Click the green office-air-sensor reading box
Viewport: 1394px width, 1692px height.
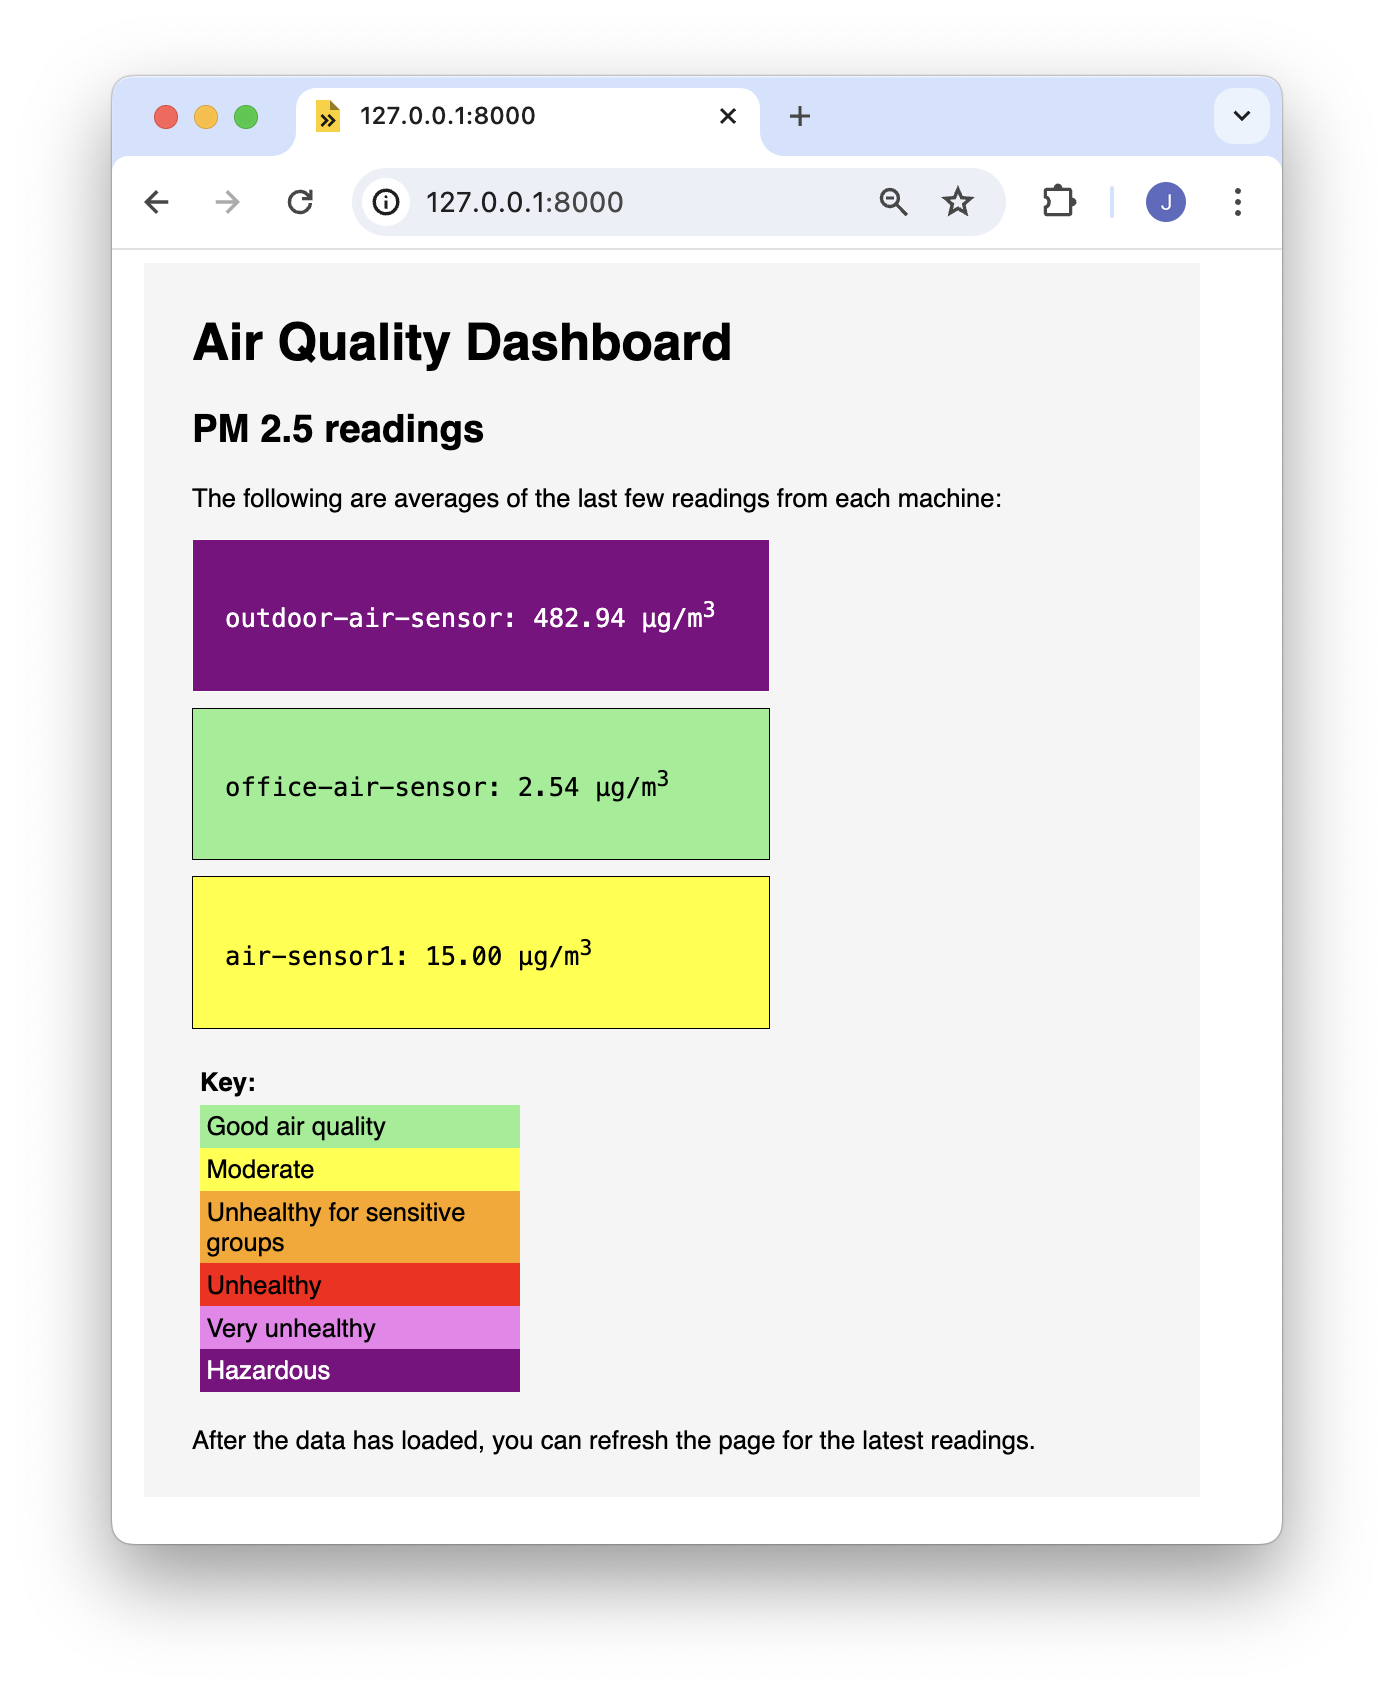pyautogui.click(x=481, y=784)
